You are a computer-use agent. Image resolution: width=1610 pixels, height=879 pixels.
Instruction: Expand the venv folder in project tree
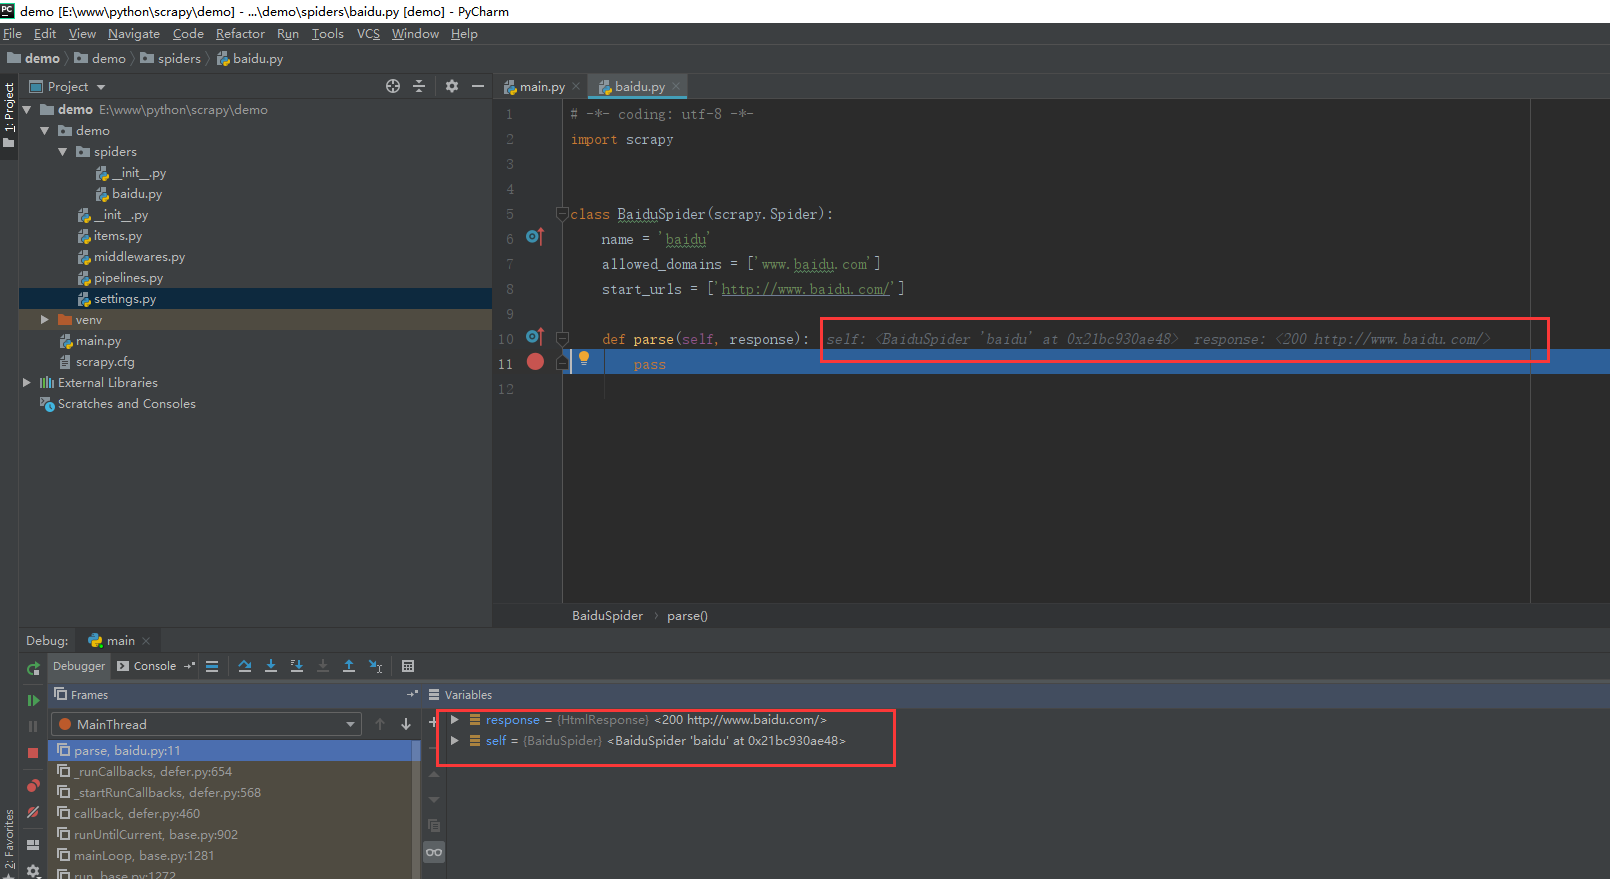(44, 320)
